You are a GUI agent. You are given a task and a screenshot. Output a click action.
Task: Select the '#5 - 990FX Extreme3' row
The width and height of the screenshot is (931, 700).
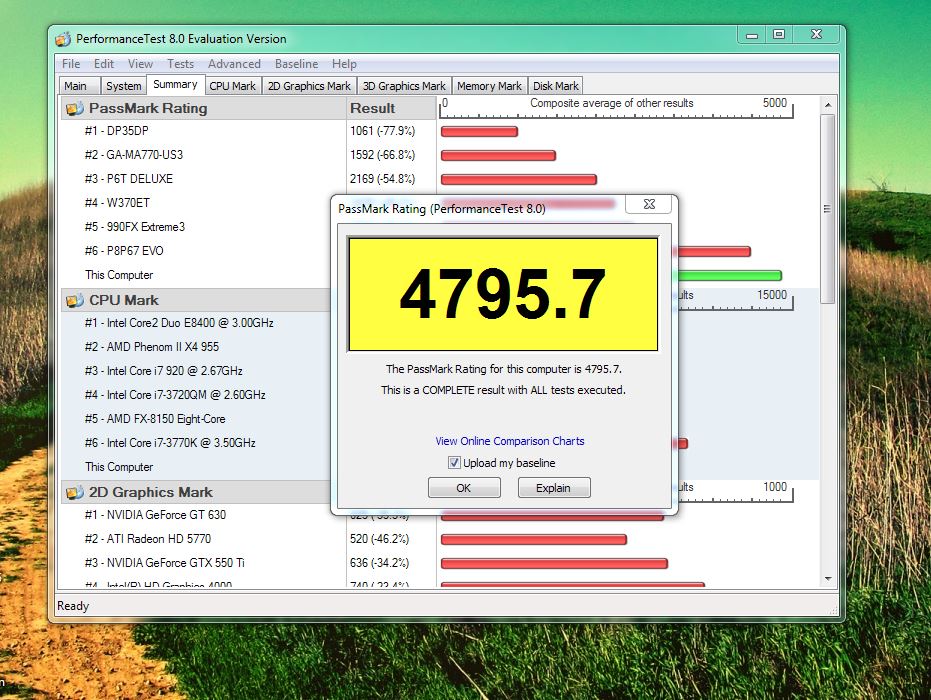click(x=135, y=227)
